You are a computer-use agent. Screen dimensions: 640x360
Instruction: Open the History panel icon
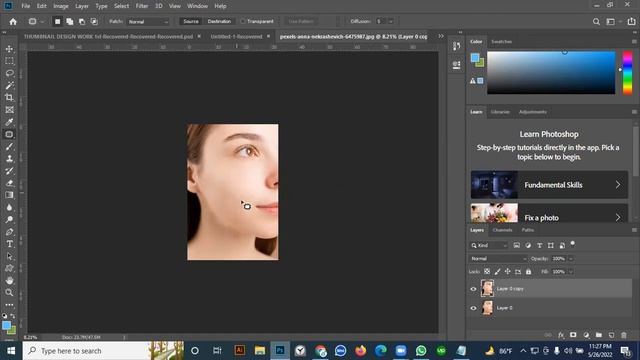click(456, 46)
